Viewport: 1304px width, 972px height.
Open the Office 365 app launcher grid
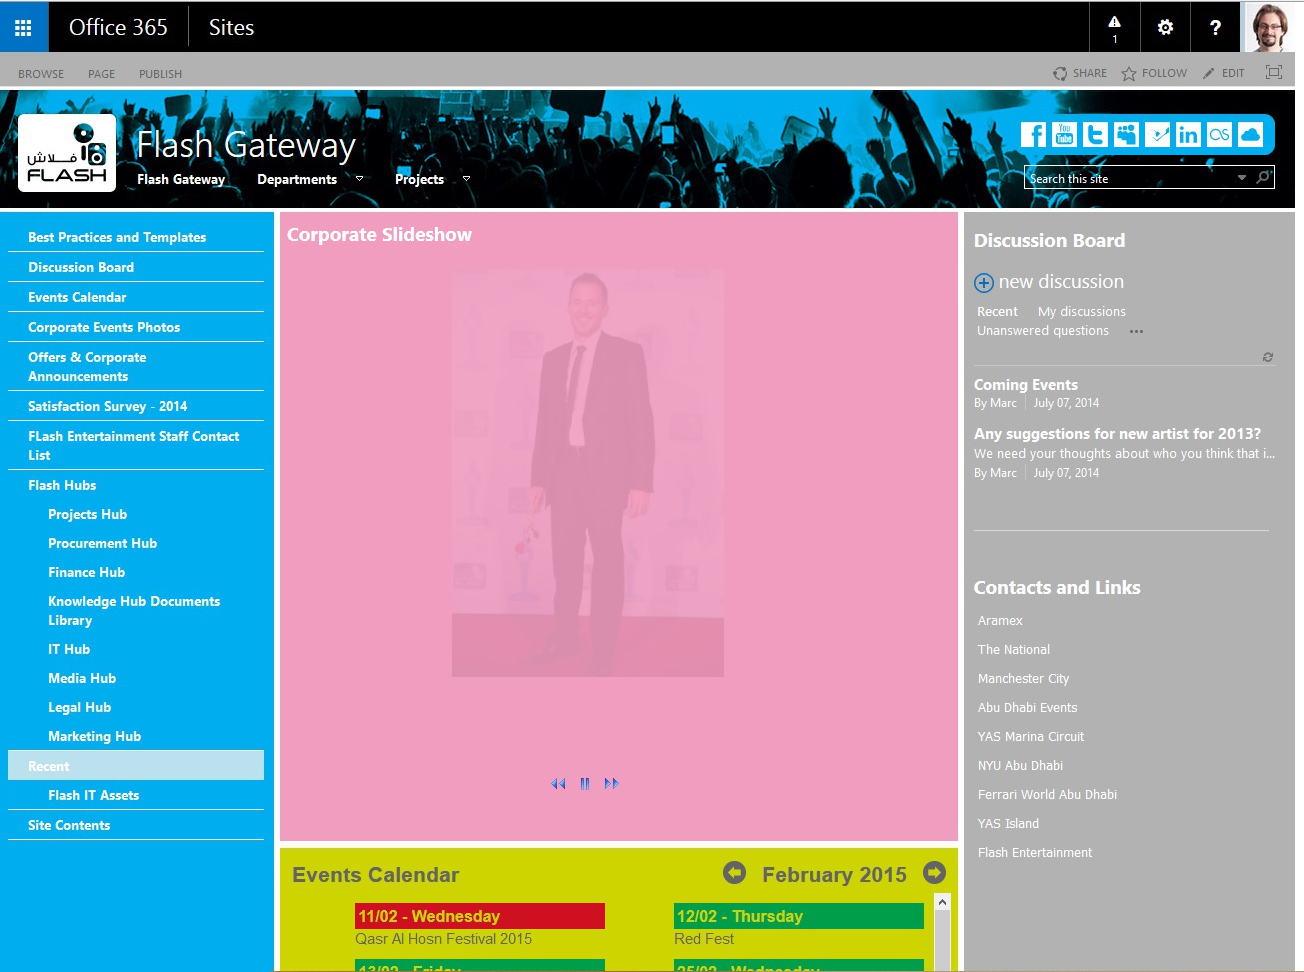pos(23,27)
